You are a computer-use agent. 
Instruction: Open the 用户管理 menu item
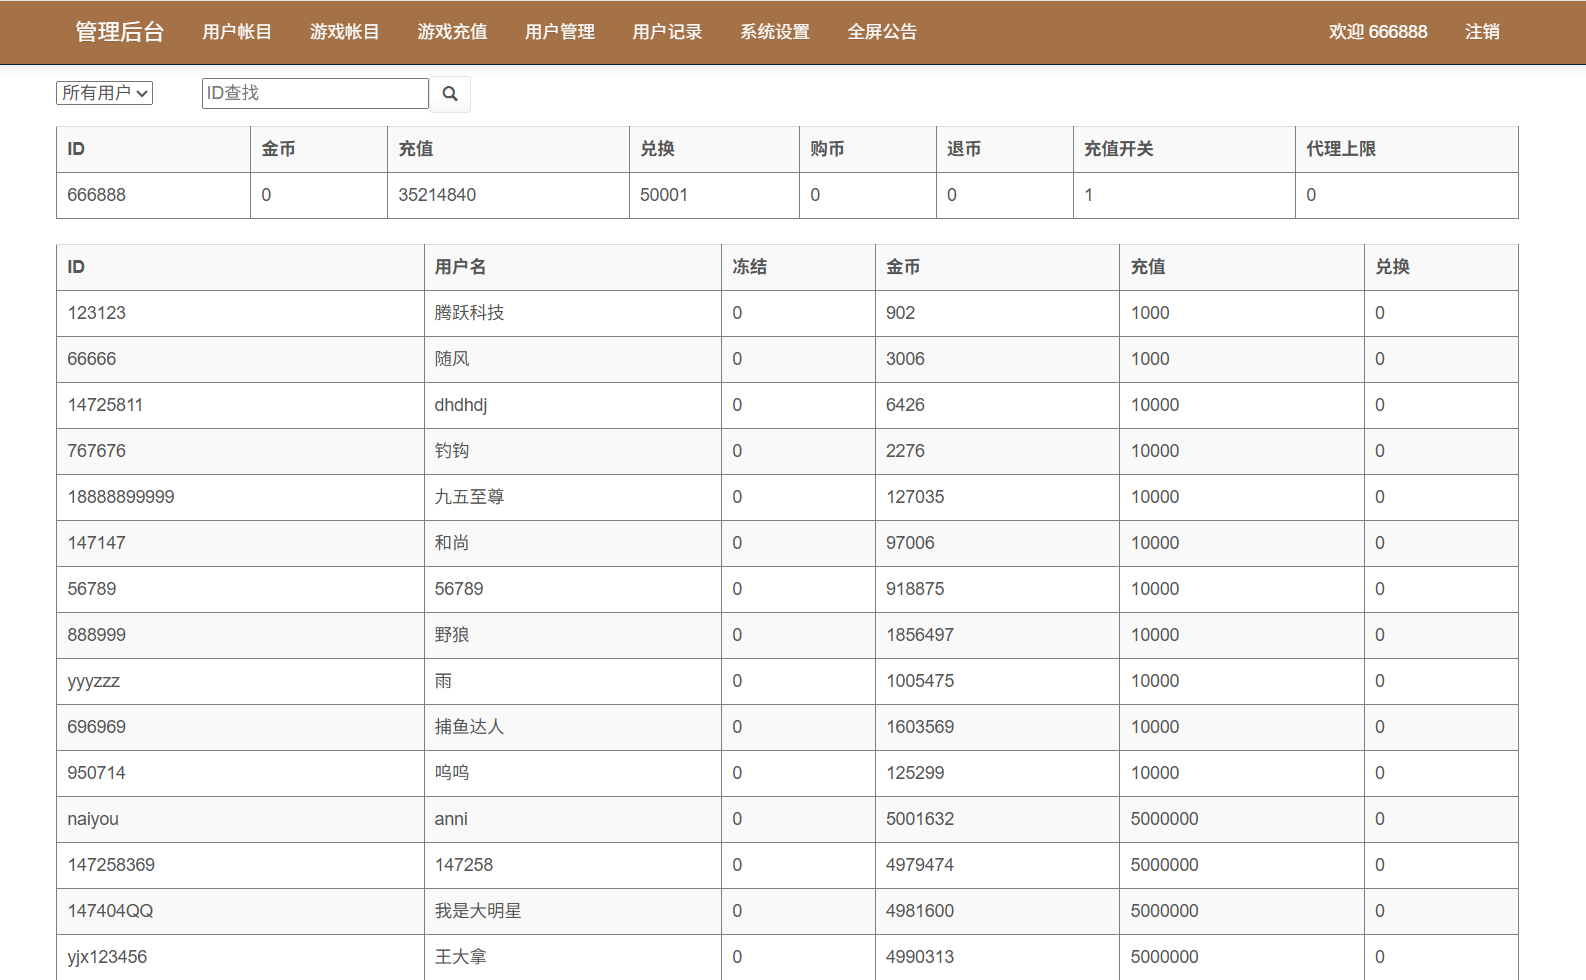[x=559, y=32]
